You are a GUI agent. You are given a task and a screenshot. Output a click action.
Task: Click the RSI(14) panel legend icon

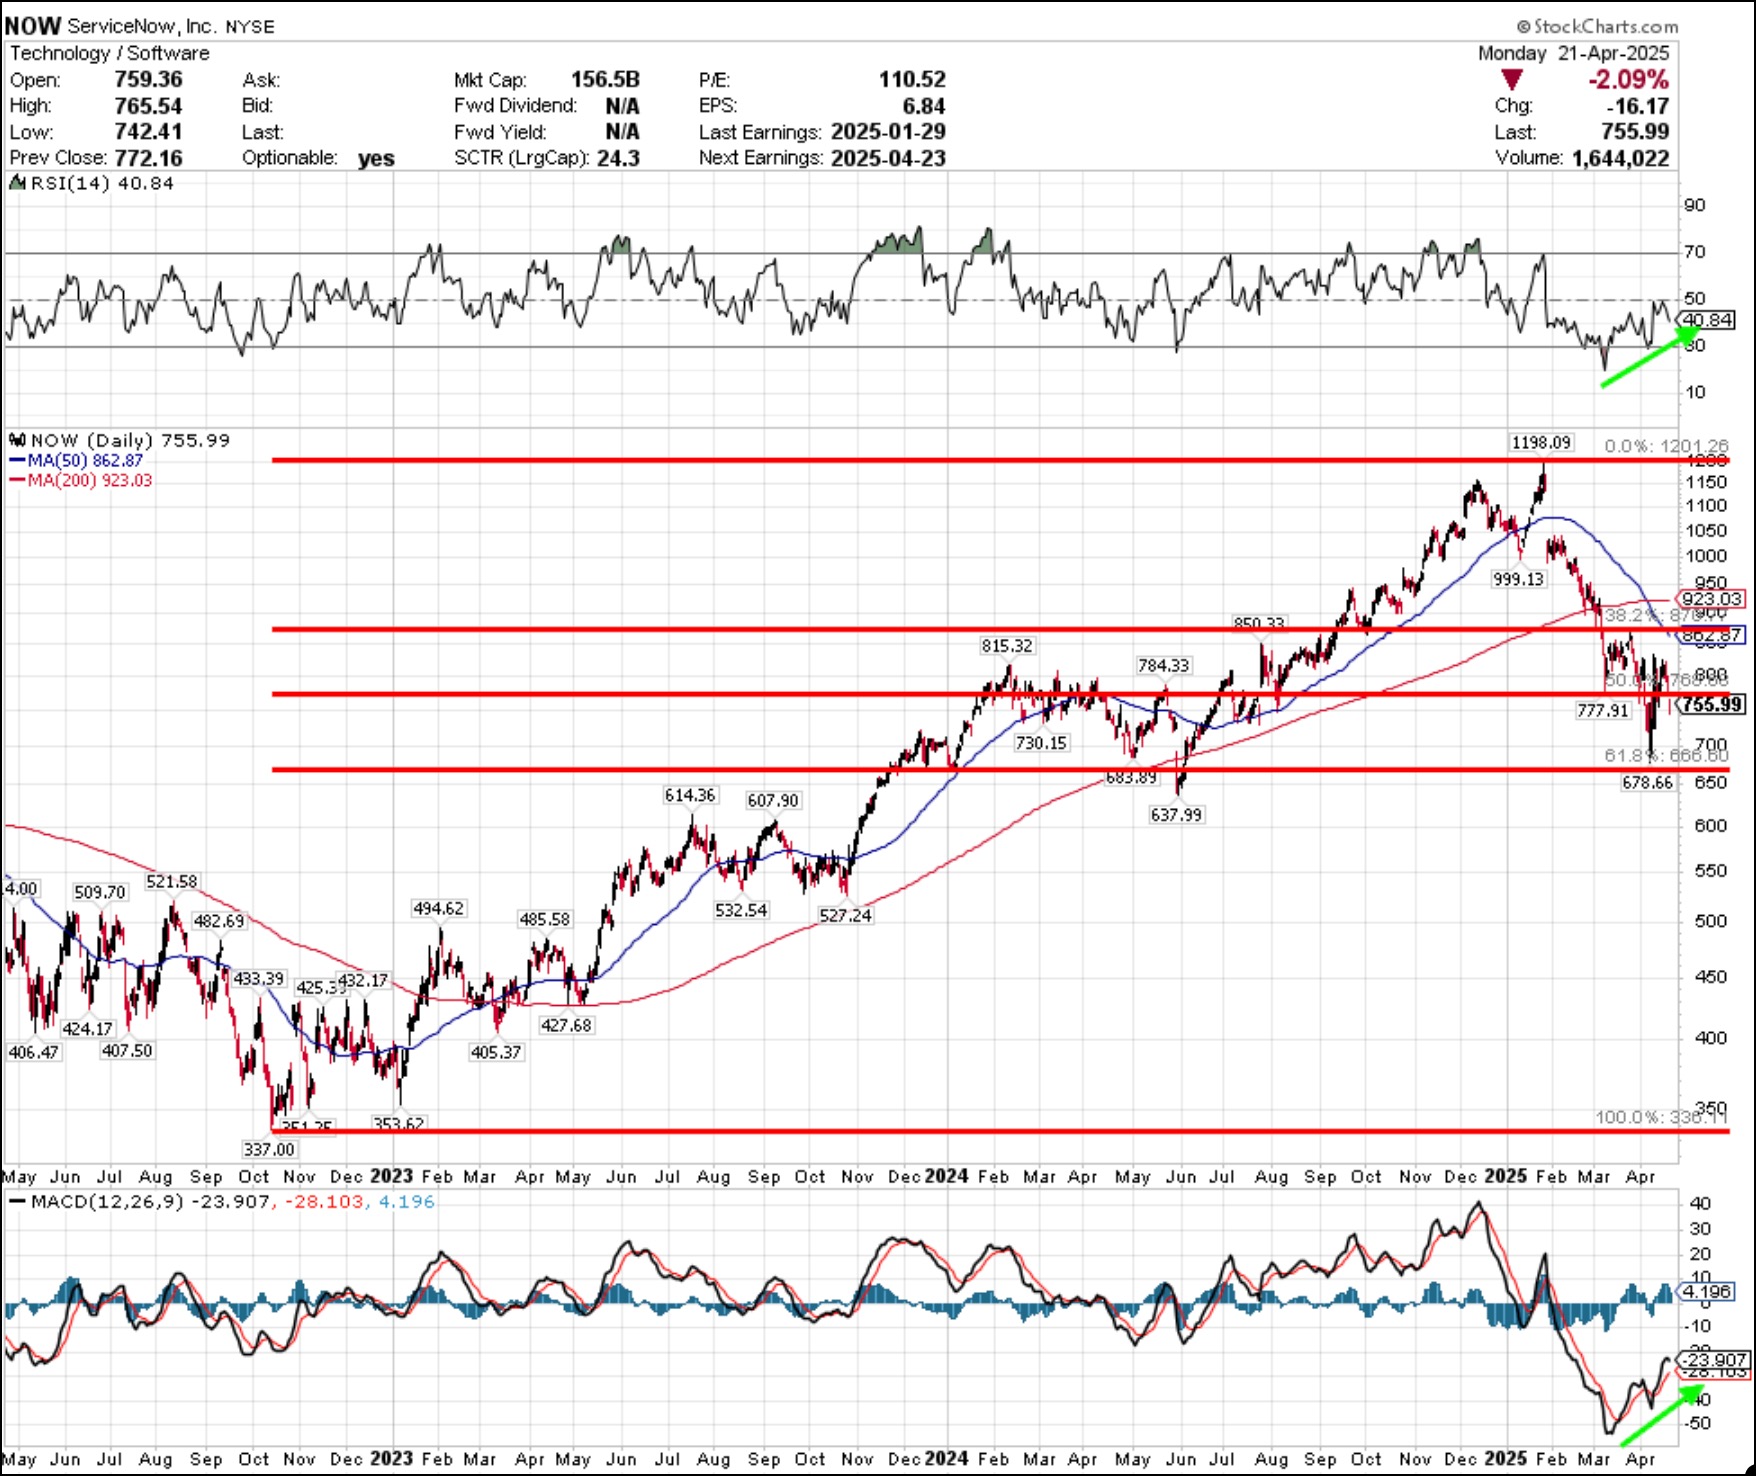(x=17, y=183)
